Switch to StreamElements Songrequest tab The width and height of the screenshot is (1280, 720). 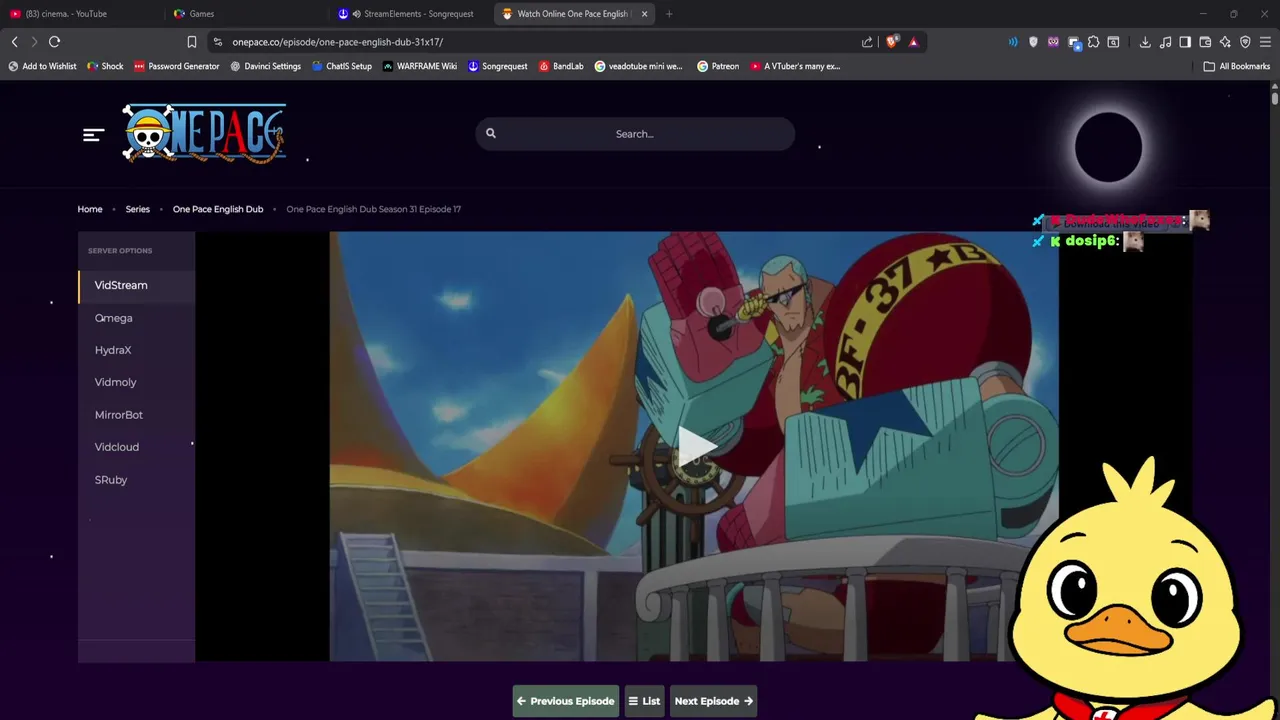(410, 14)
